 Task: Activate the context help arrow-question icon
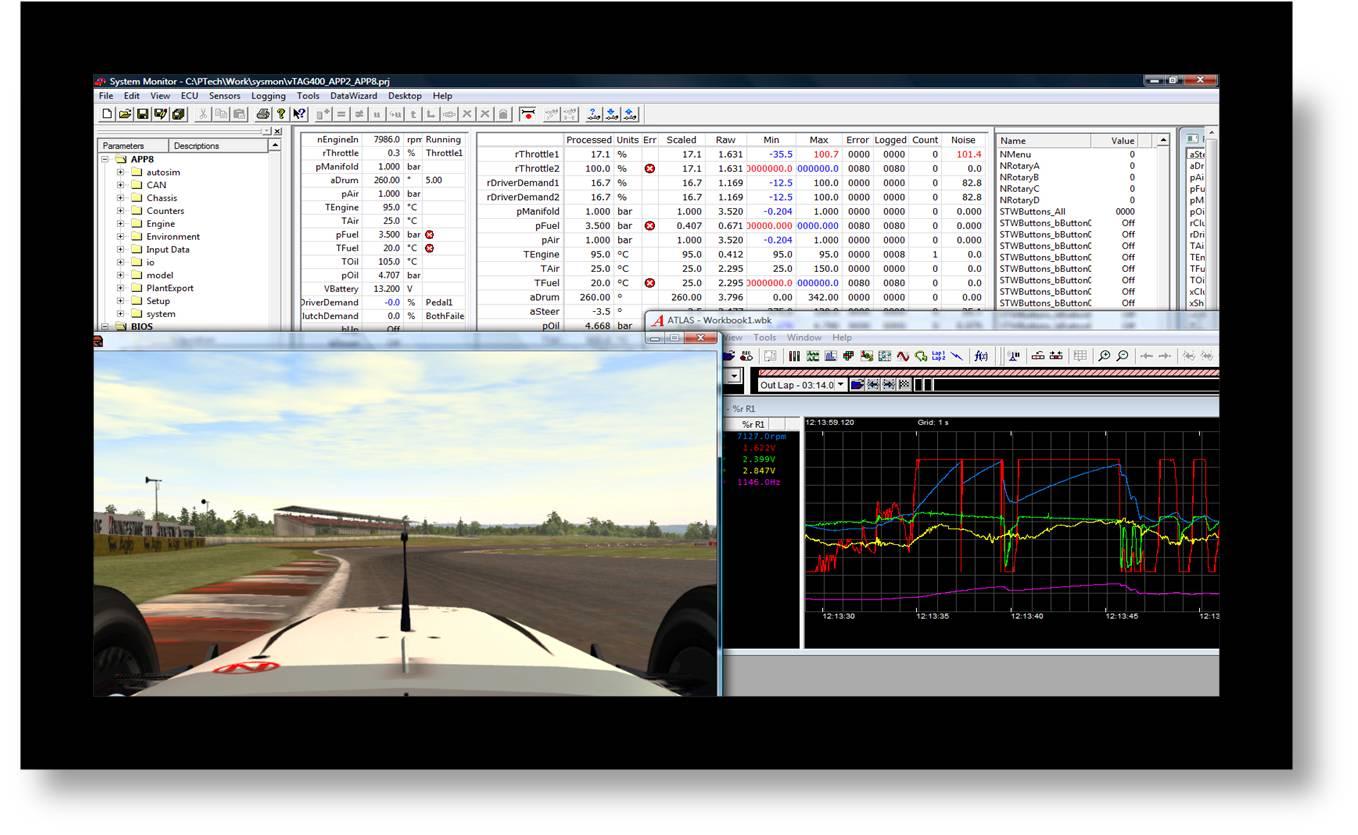point(299,114)
